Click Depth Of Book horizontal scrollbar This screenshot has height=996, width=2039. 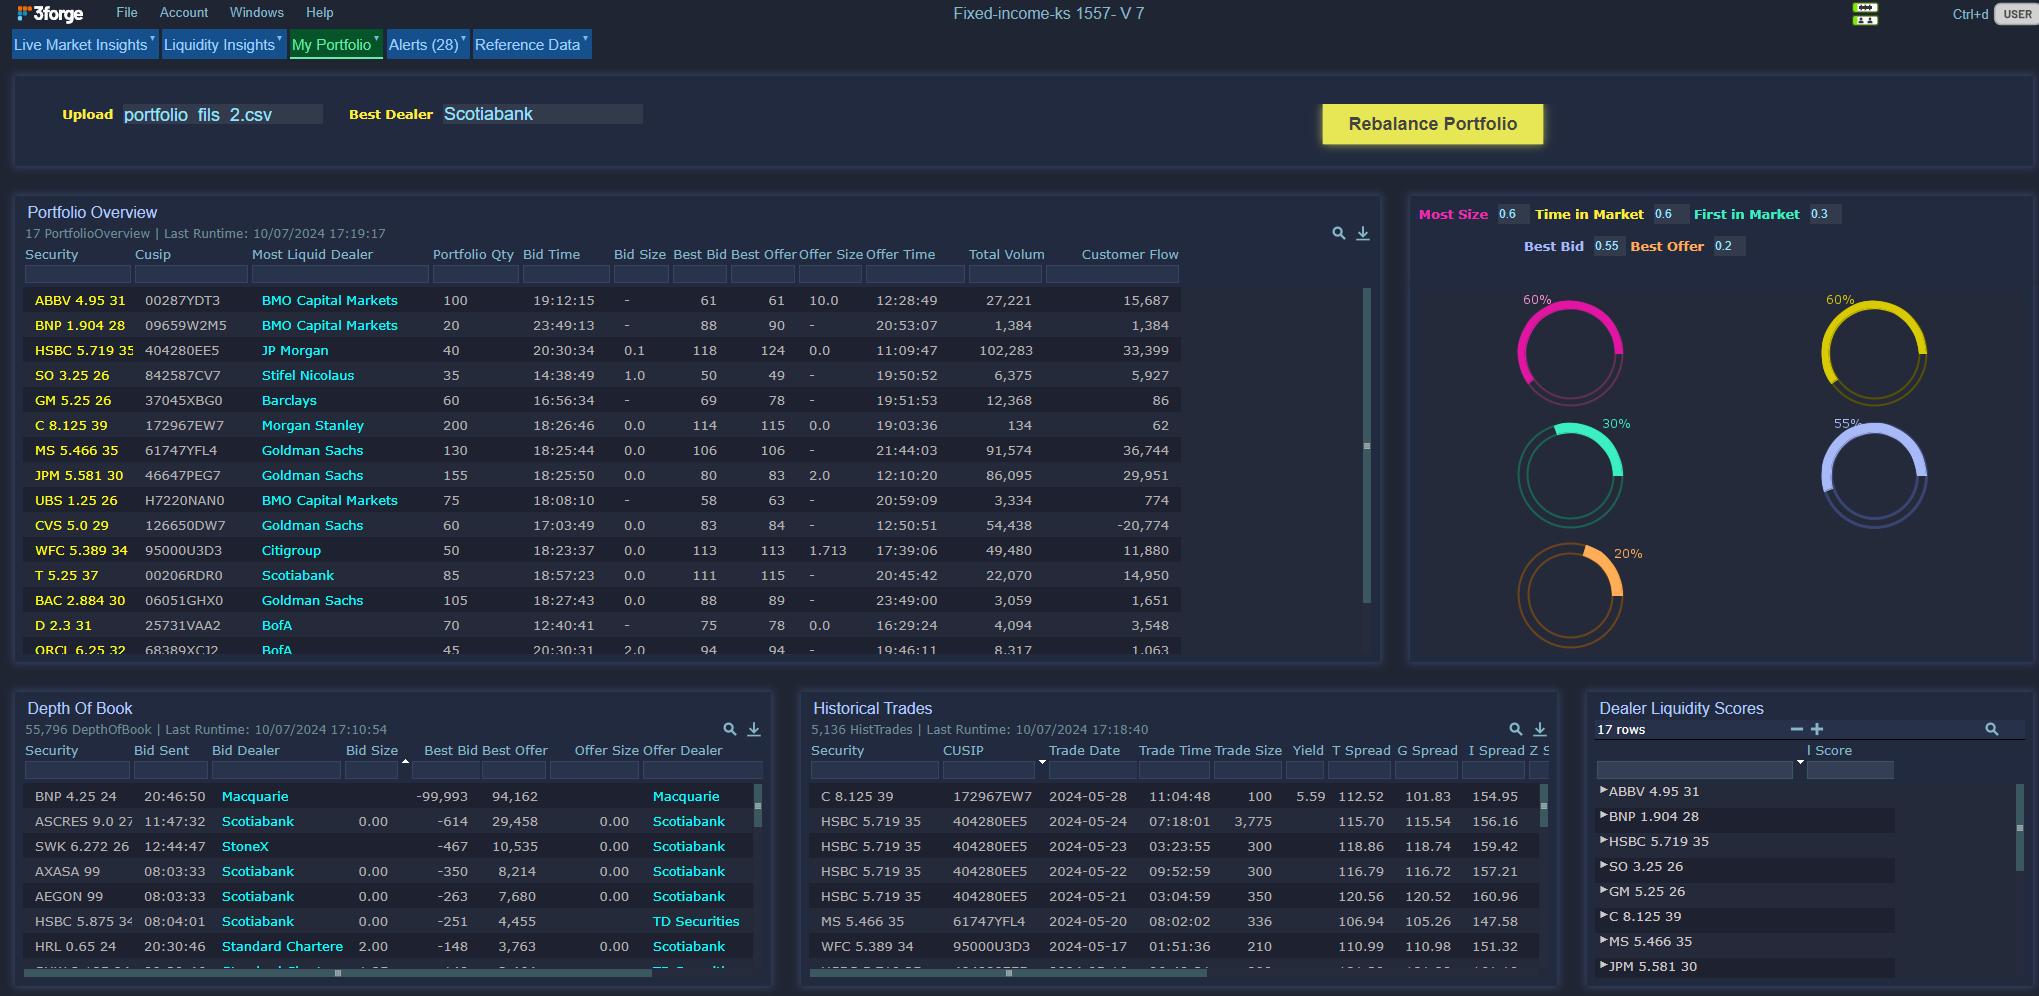[338, 973]
